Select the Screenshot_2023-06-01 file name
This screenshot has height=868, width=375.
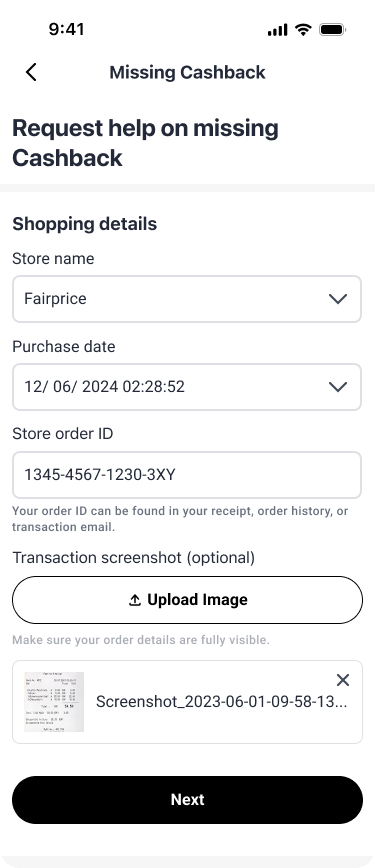222,702
